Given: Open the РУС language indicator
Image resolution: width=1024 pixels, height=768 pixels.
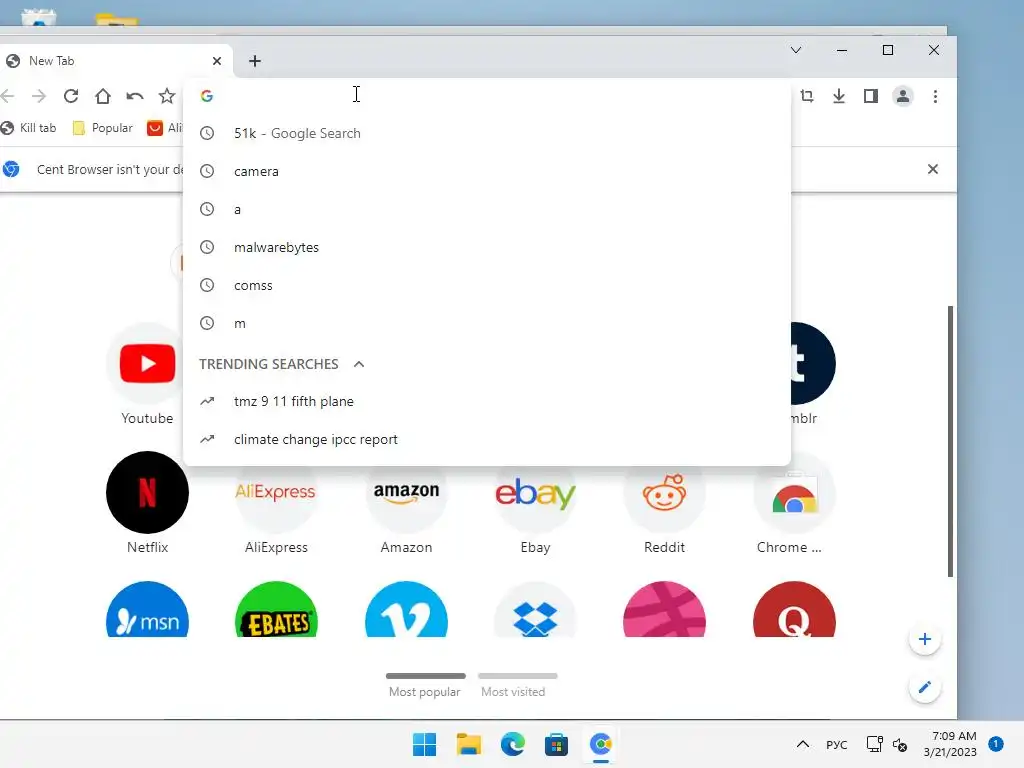Looking at the screenshot, I should (837, 744).
